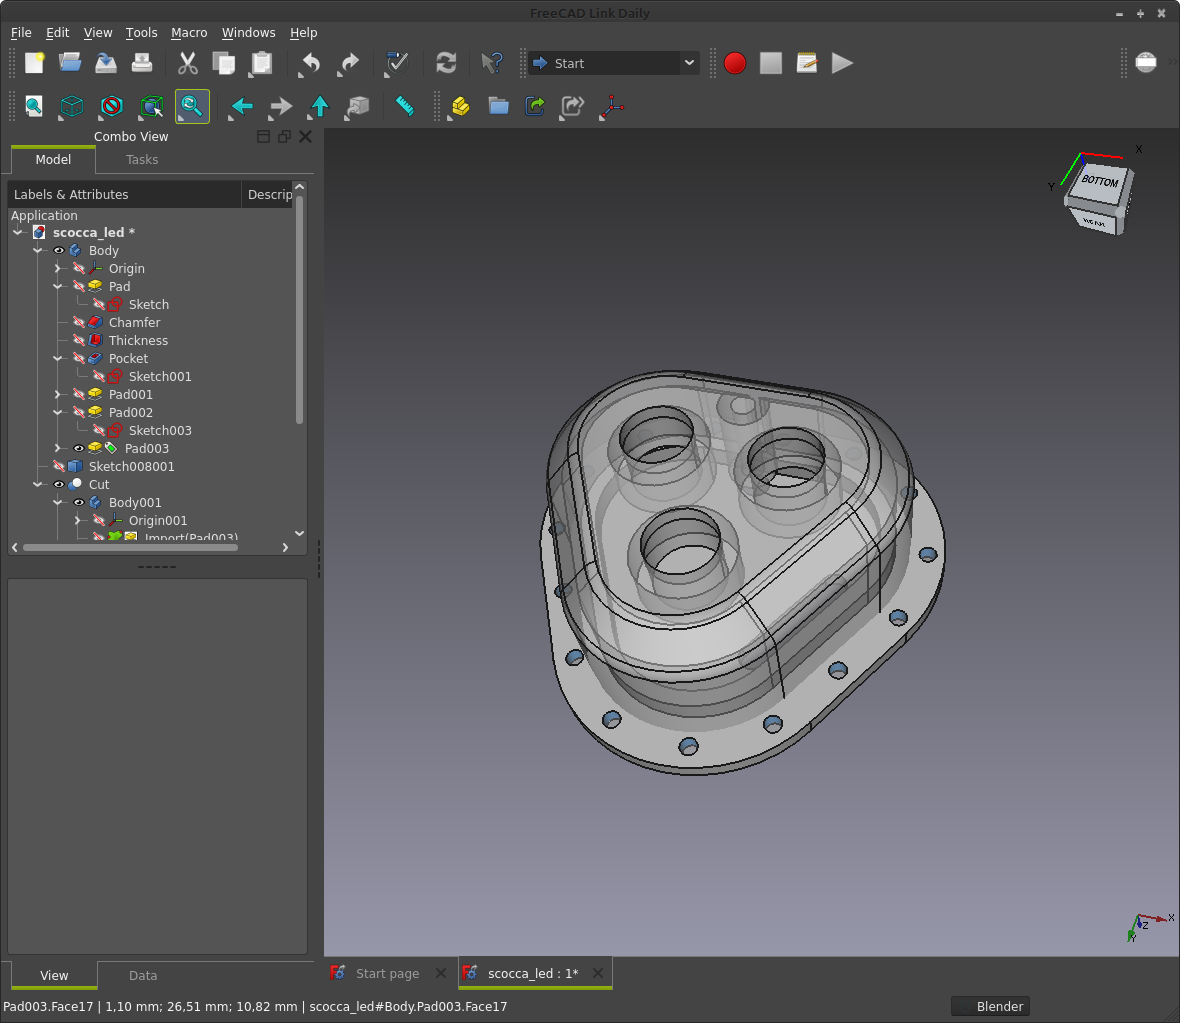Toggle visibility eye of Body001
The height and width of the screenshot is (1023, 1180).
click(x=78, y=503)
